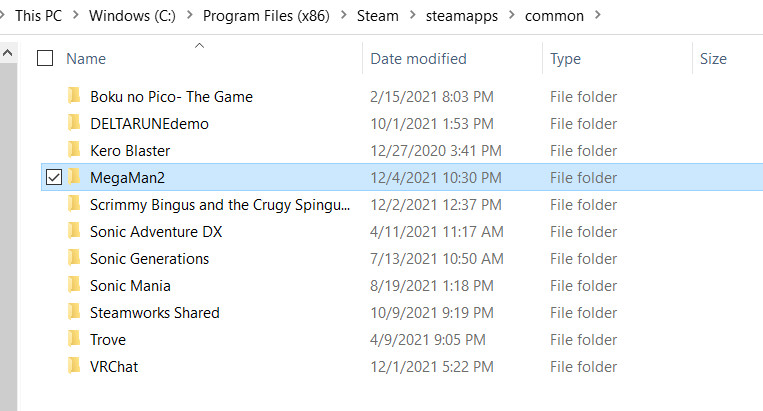Click the Sonic Generations folder icon

(73, 259)
